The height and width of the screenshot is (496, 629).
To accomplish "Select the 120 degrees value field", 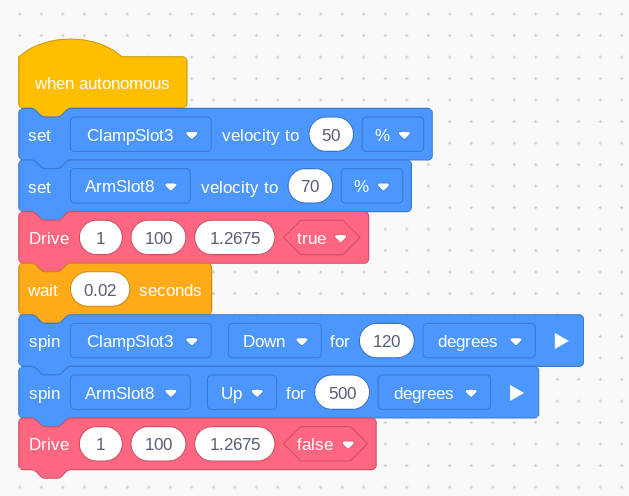I will (387, 341).
